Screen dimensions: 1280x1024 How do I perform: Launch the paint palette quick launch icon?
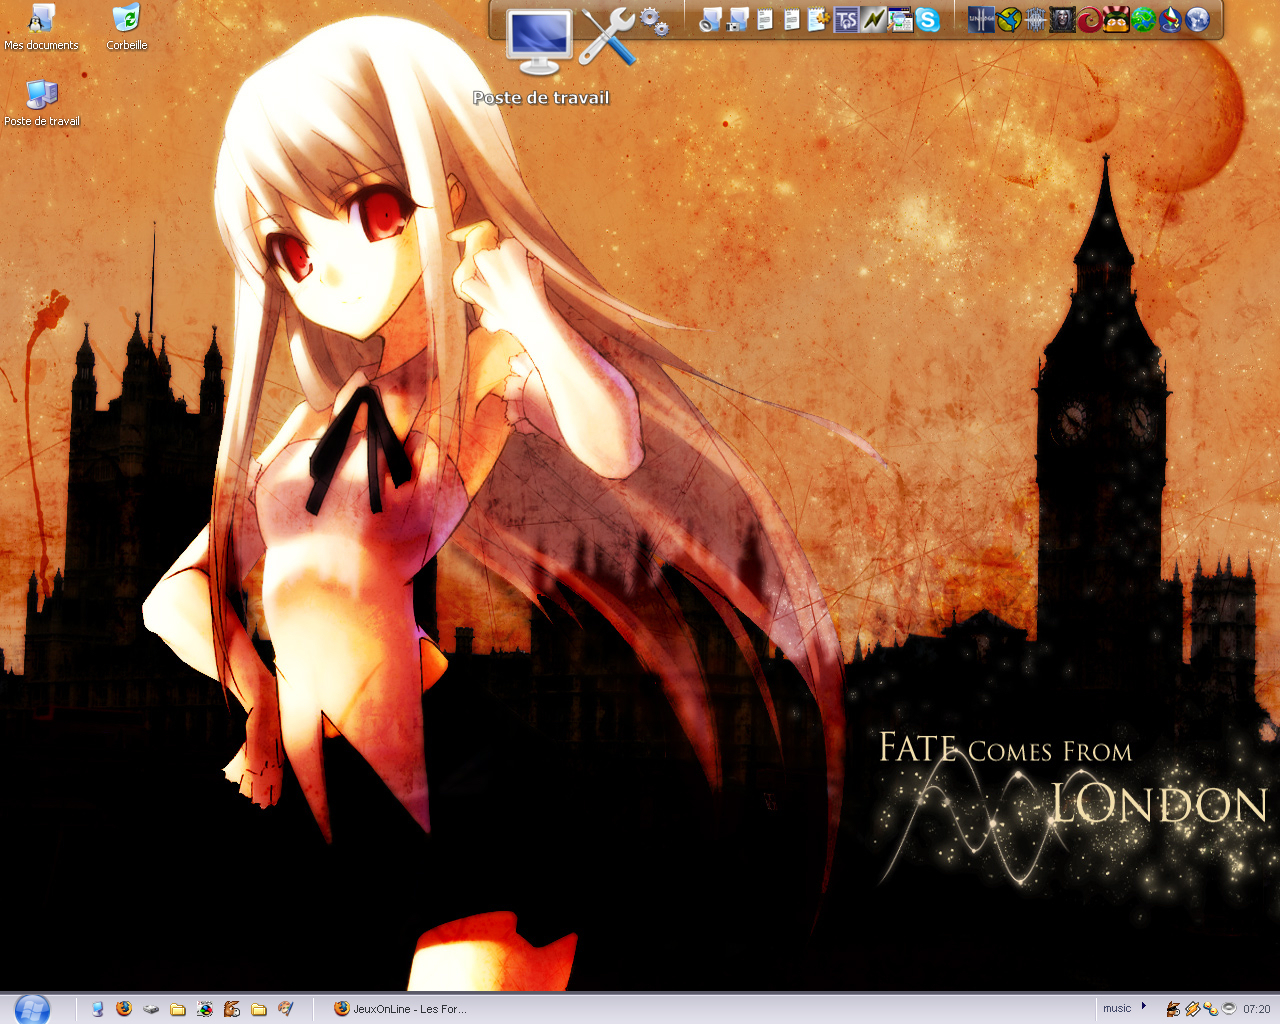pos(285,1009)
